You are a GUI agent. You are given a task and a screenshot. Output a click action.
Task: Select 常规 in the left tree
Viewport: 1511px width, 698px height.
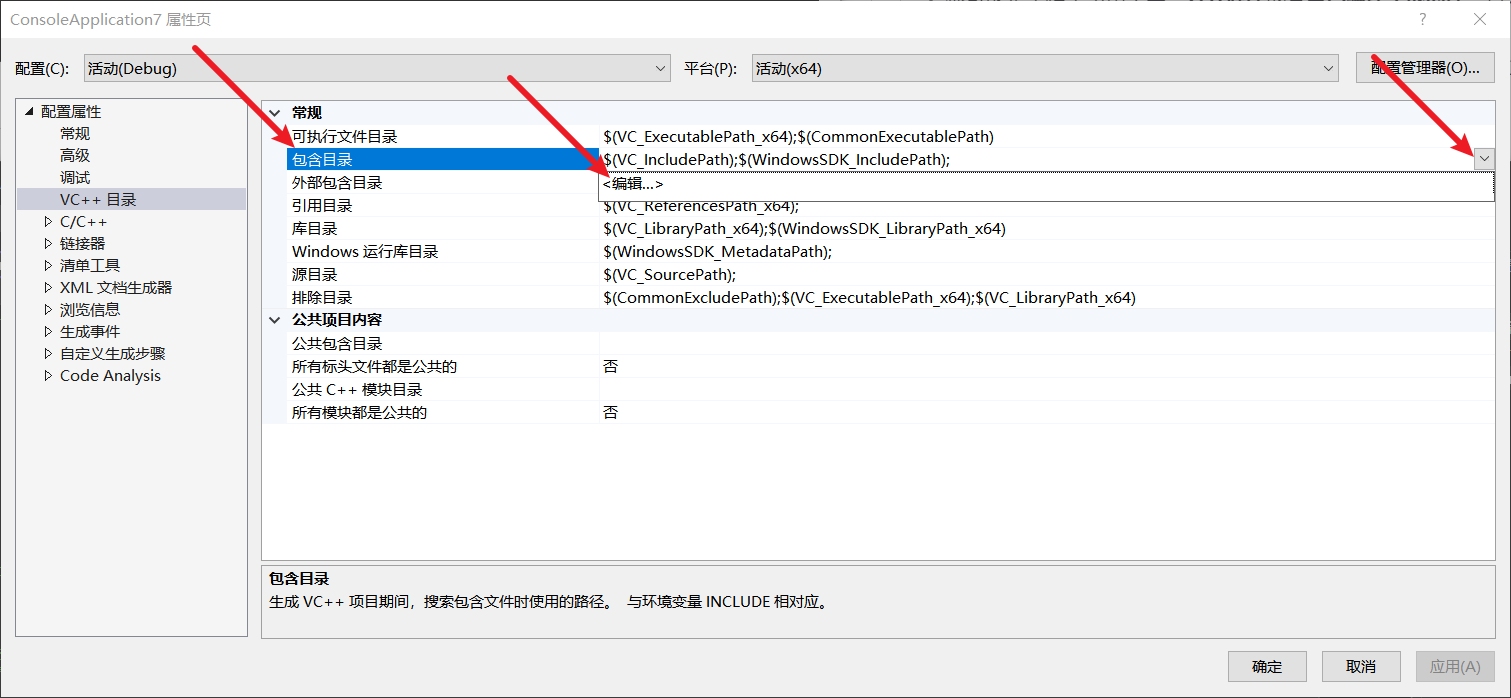coord(75,133)
